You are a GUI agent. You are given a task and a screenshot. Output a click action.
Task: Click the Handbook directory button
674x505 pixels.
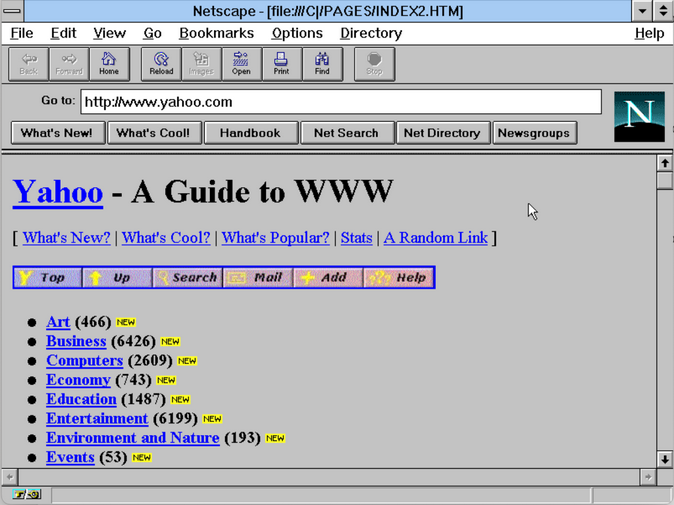[x=250, y=132]
